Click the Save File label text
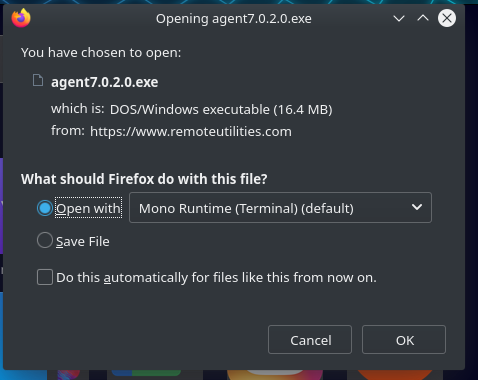Viewport: 478px width, 380px height. click(83, 241)
